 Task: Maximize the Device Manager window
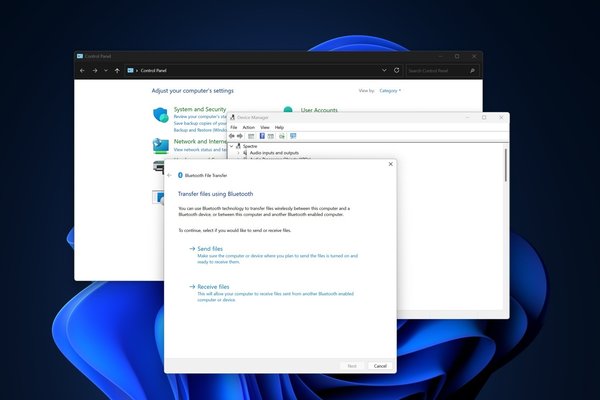coord(484,118)
